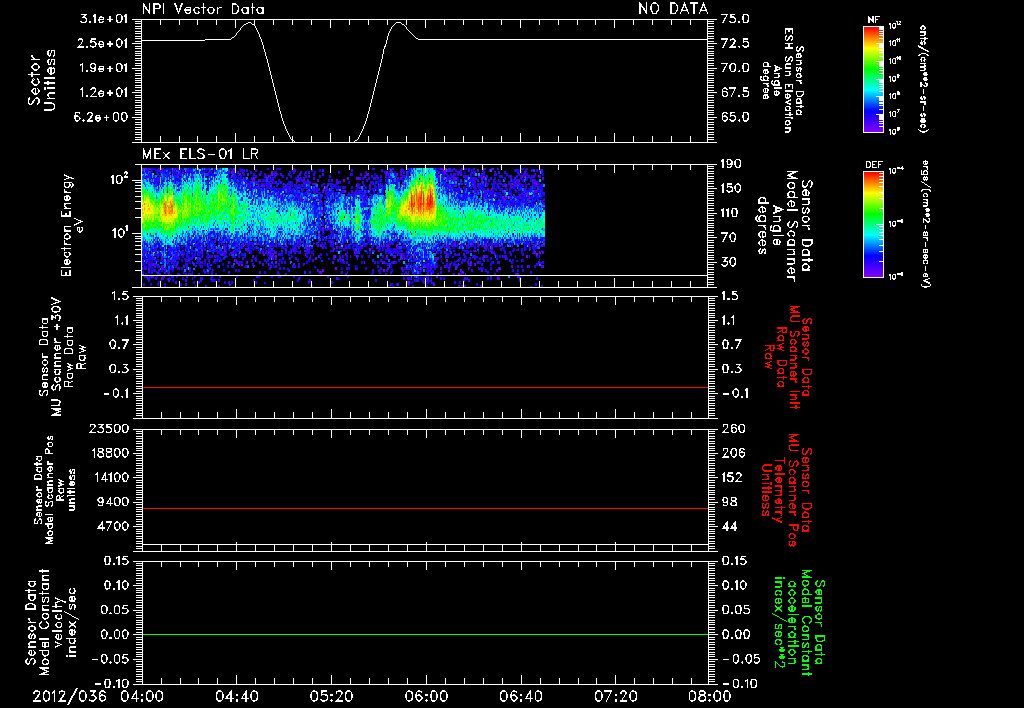1024x708 pixels.
Task: Click the 98 telemetry axis tick
Action: pos(729,502)
